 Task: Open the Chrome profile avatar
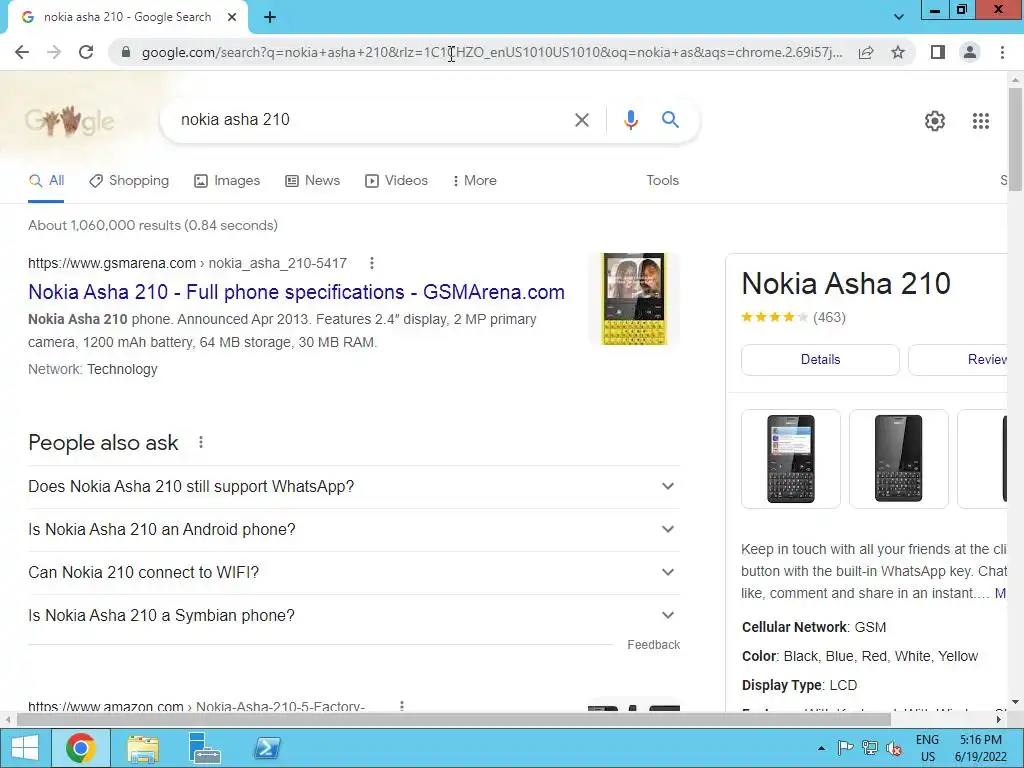tap(970, 52)
